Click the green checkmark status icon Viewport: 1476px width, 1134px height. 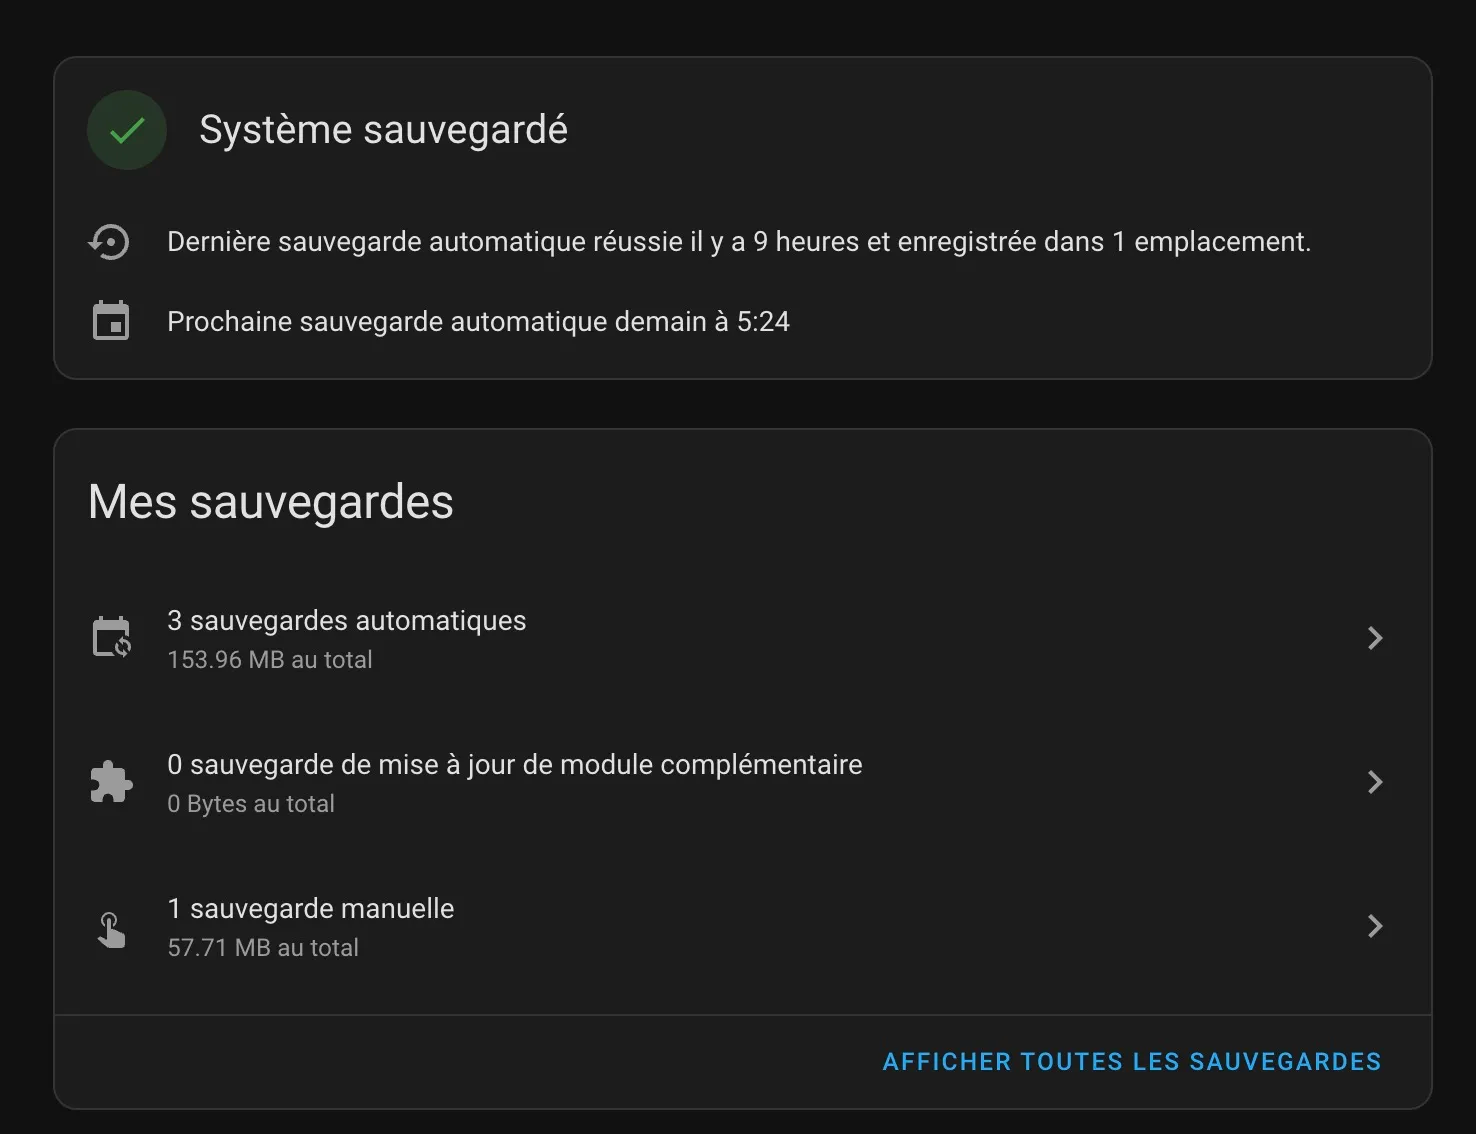point(126,130)
